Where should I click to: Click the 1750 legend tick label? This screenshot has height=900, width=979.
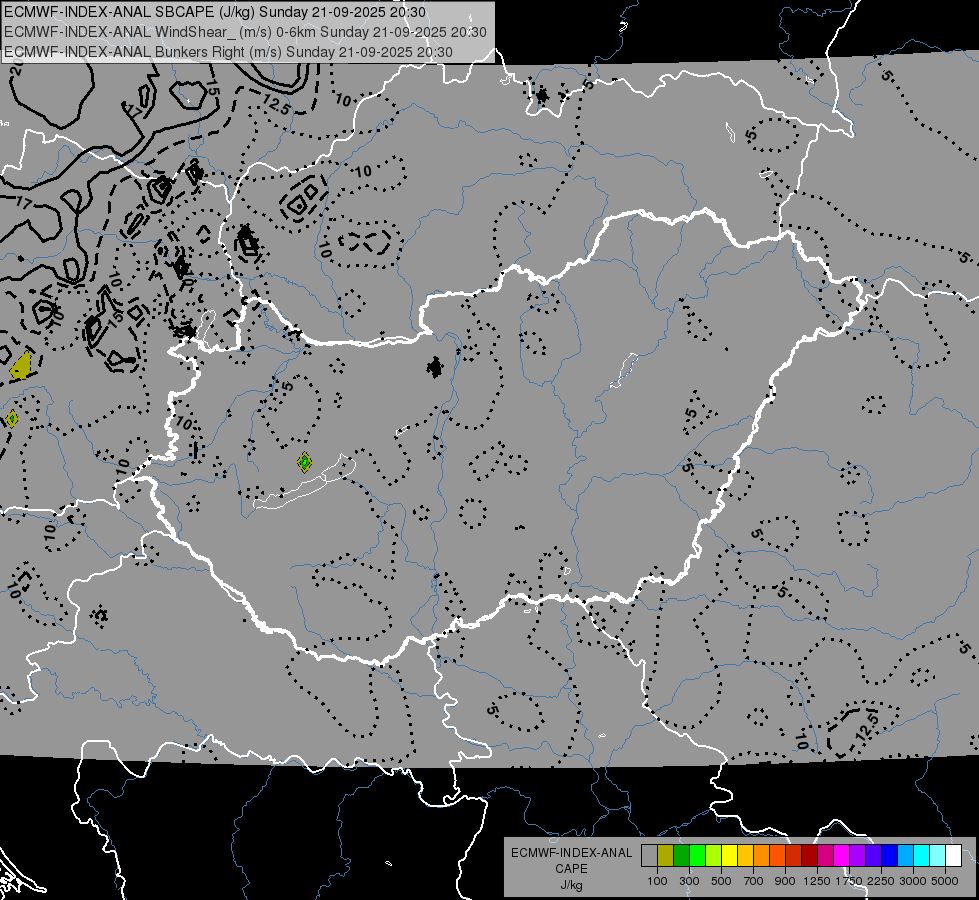[849, 881]
